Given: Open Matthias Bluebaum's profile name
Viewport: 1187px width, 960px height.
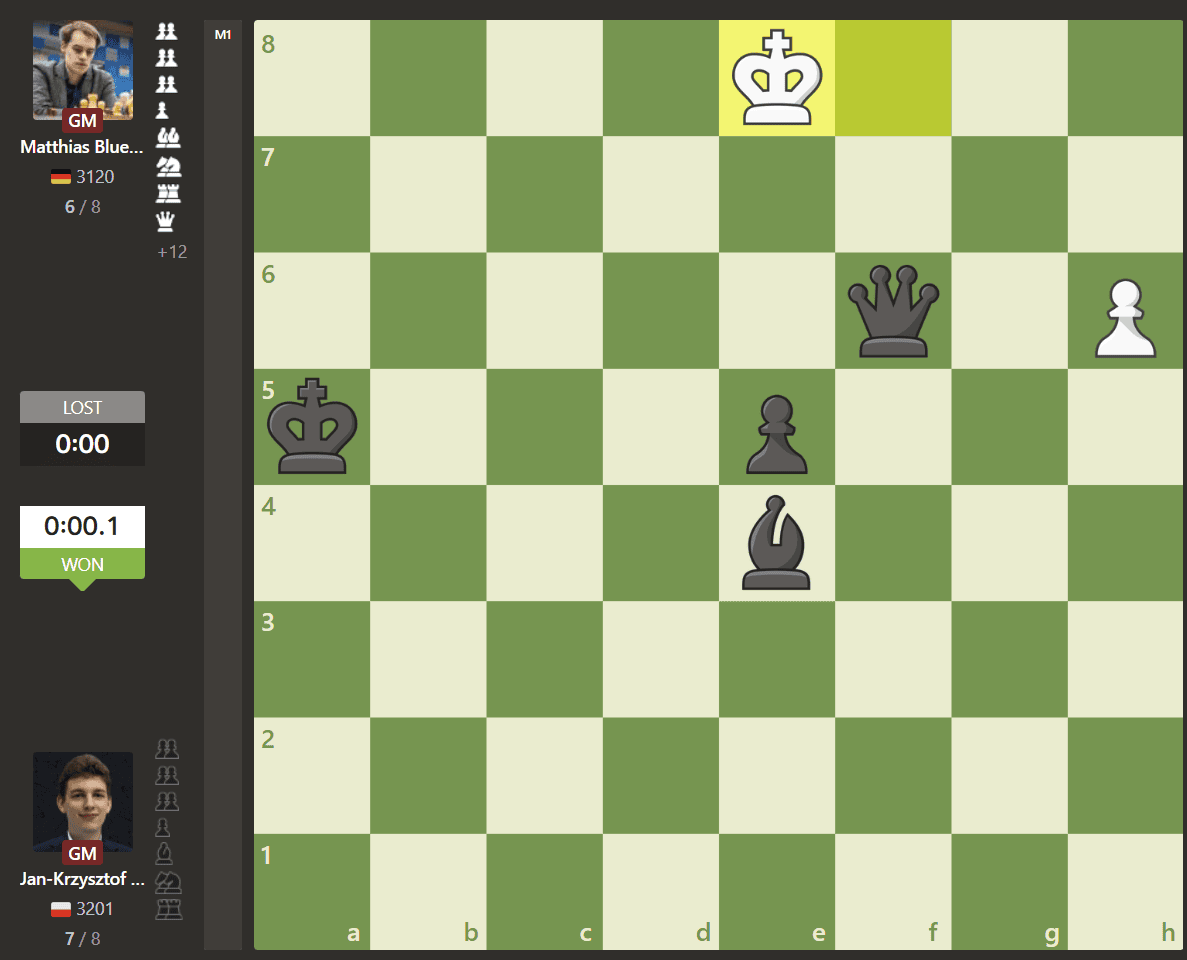Looking at the screenshot, I should [x=82, y=148].
